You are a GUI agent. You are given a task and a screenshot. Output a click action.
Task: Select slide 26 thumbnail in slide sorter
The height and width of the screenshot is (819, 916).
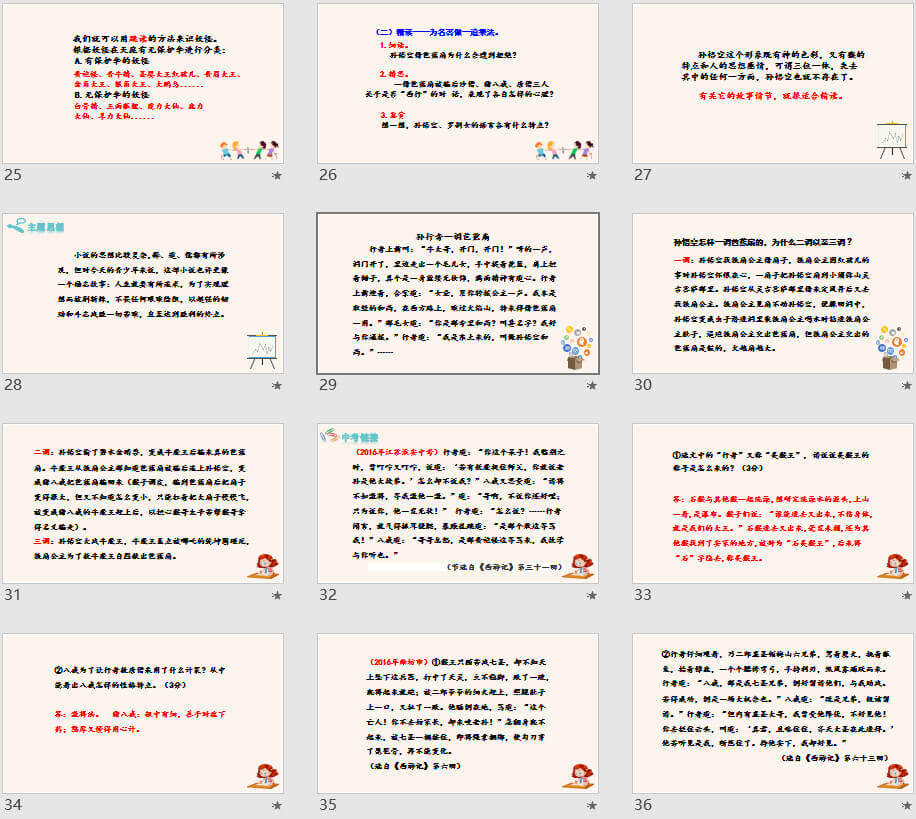coord(458,84)
